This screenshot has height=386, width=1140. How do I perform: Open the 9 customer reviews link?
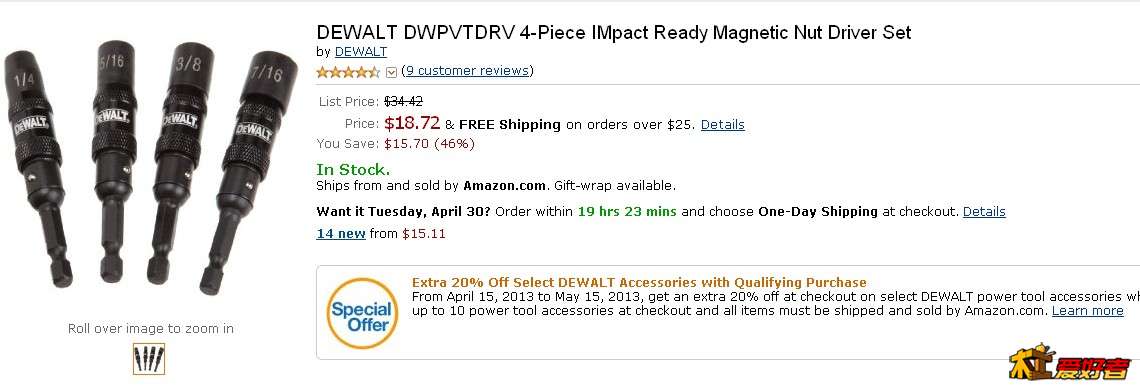(x=467, y=71)
